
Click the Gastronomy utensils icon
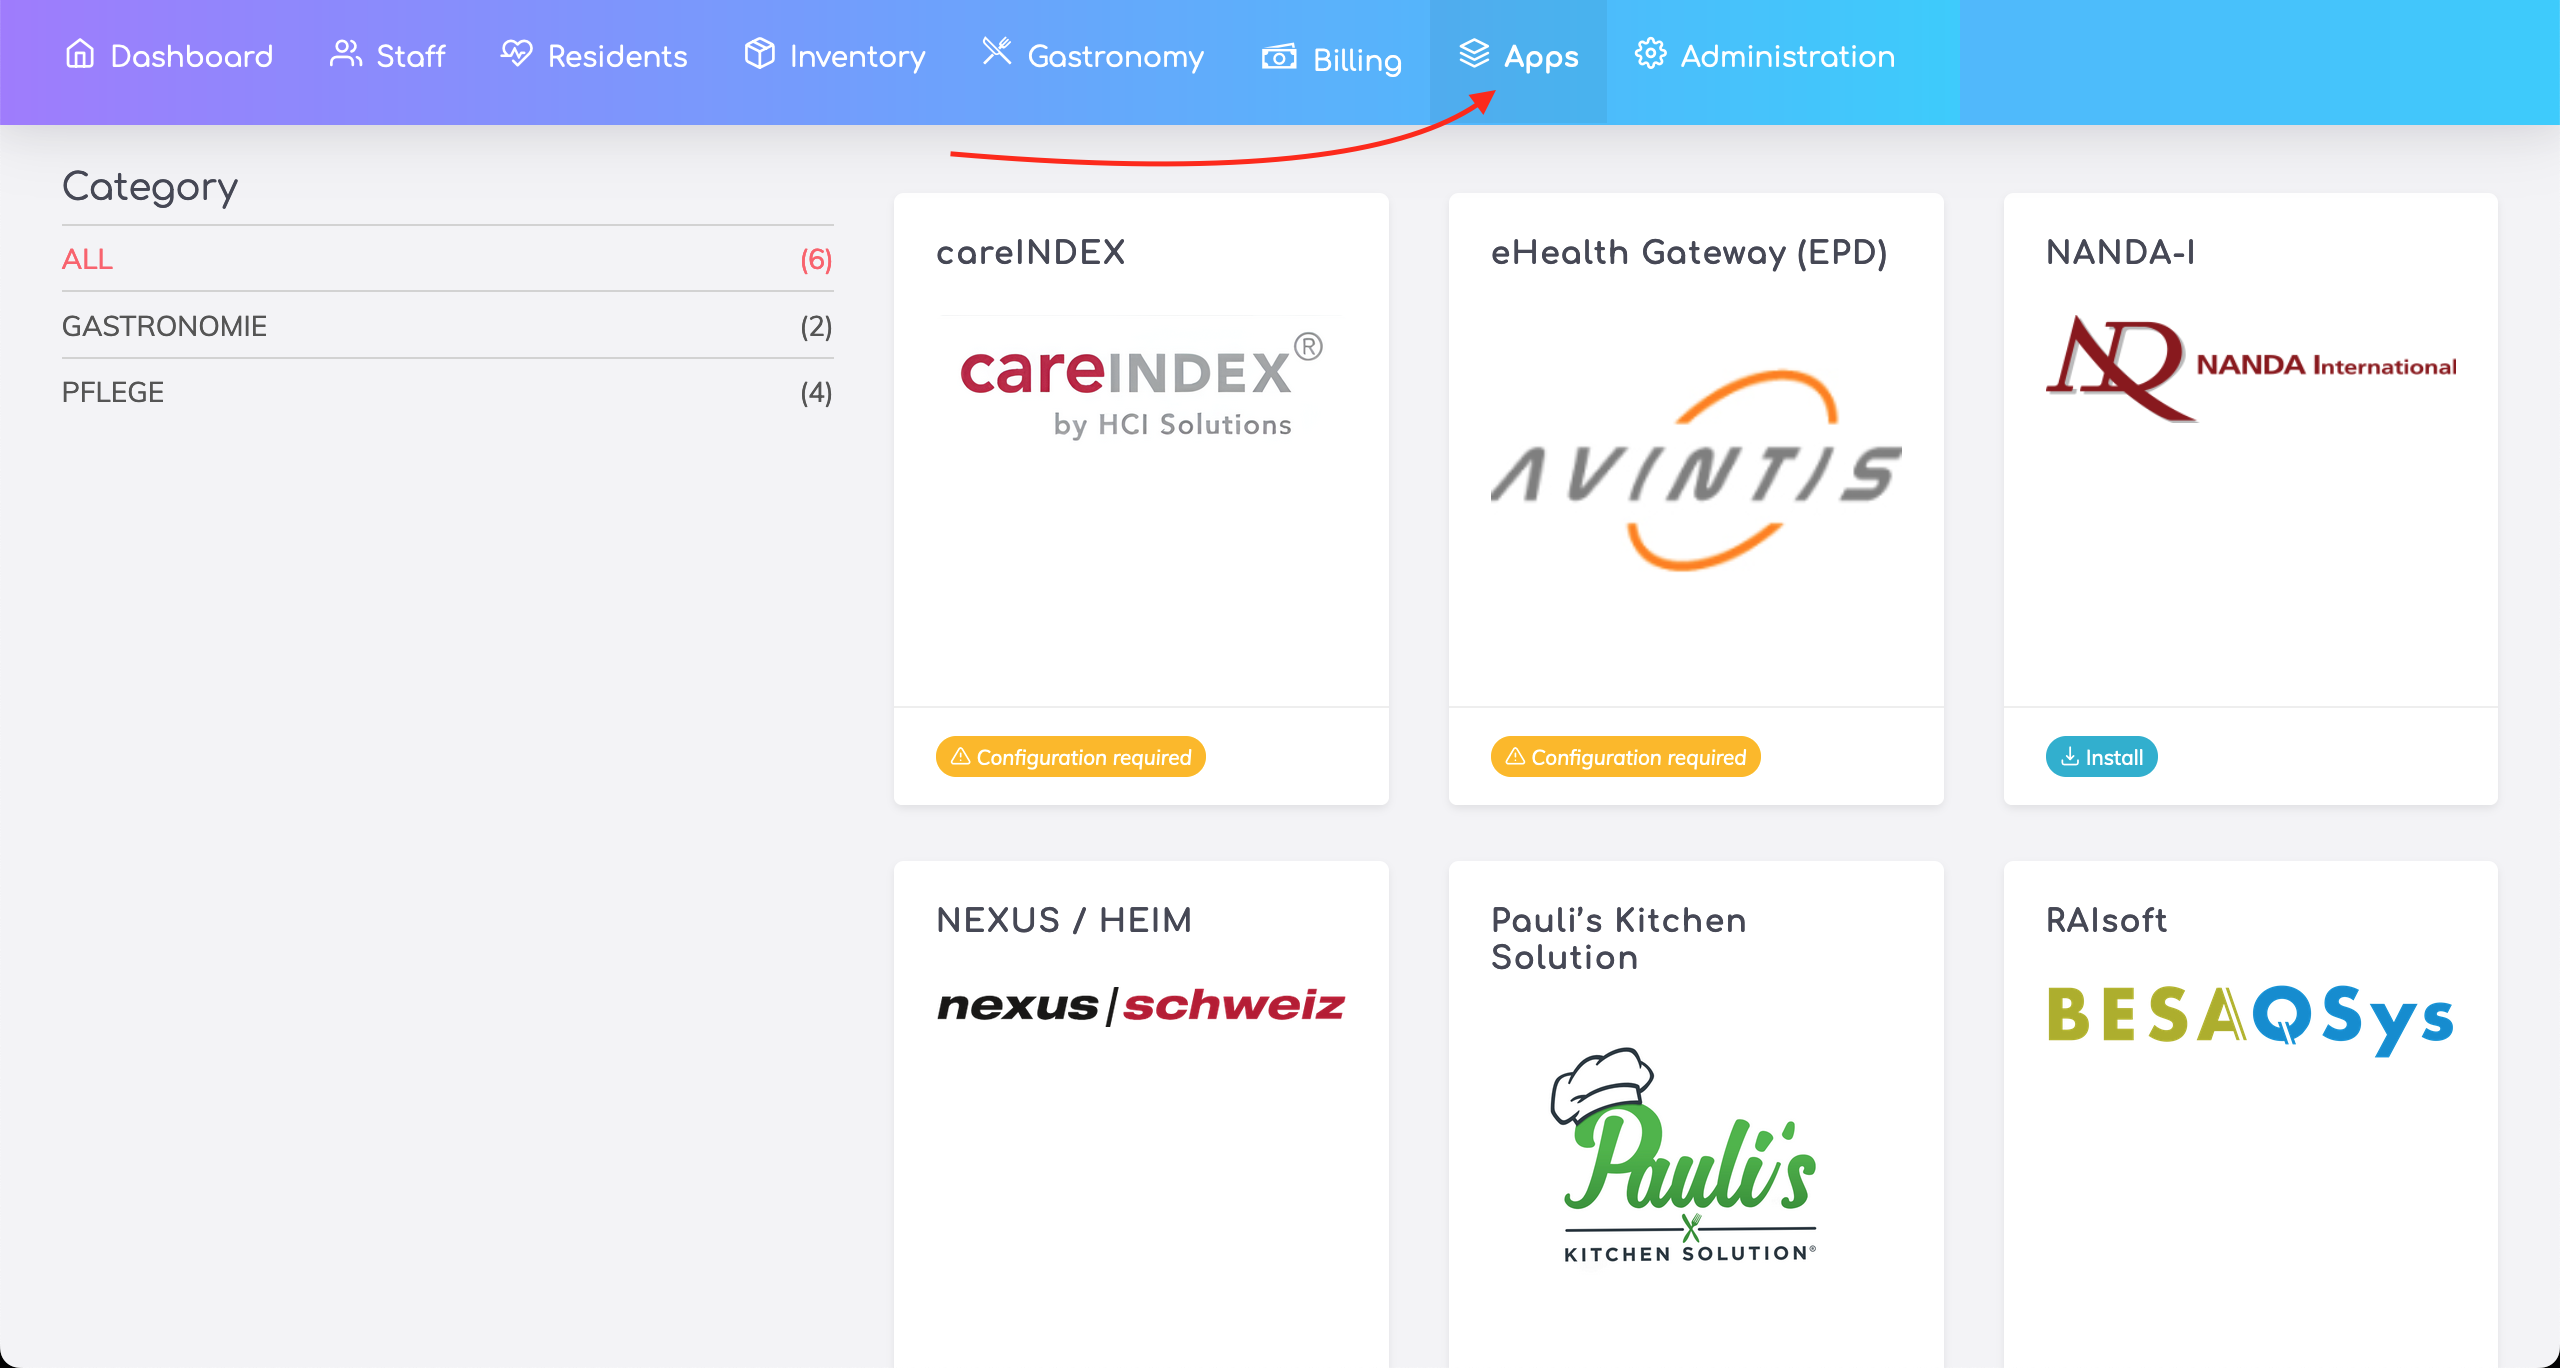coord(996,52)
